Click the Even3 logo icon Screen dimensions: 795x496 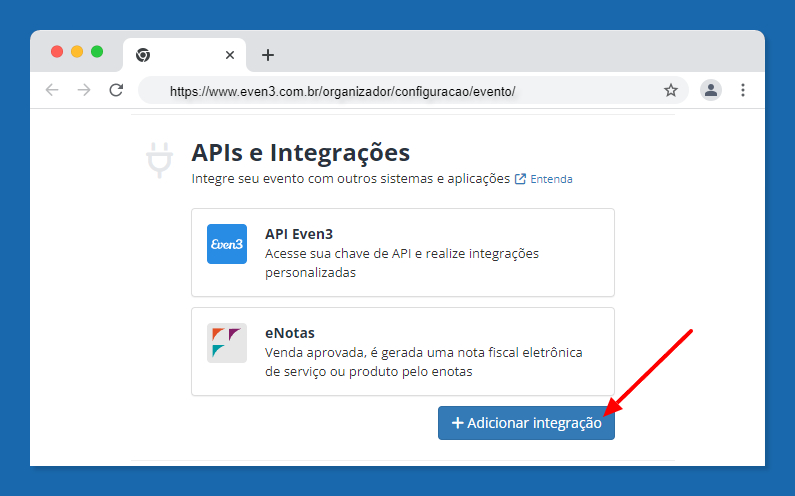(227, 244)
